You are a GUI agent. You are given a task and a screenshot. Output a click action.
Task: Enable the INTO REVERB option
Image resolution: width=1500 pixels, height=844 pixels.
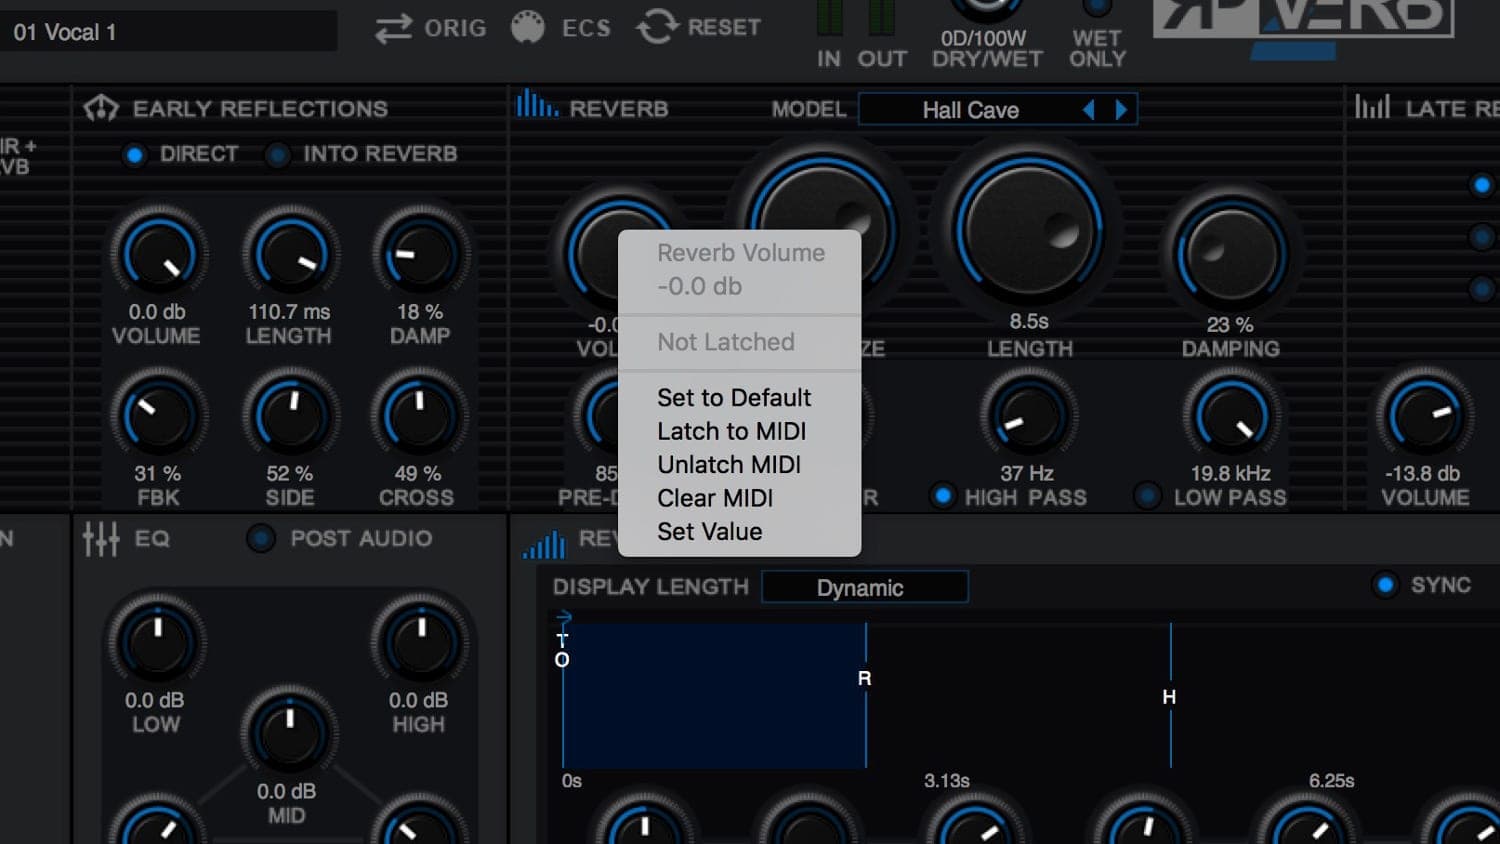[x=278, y=155]
